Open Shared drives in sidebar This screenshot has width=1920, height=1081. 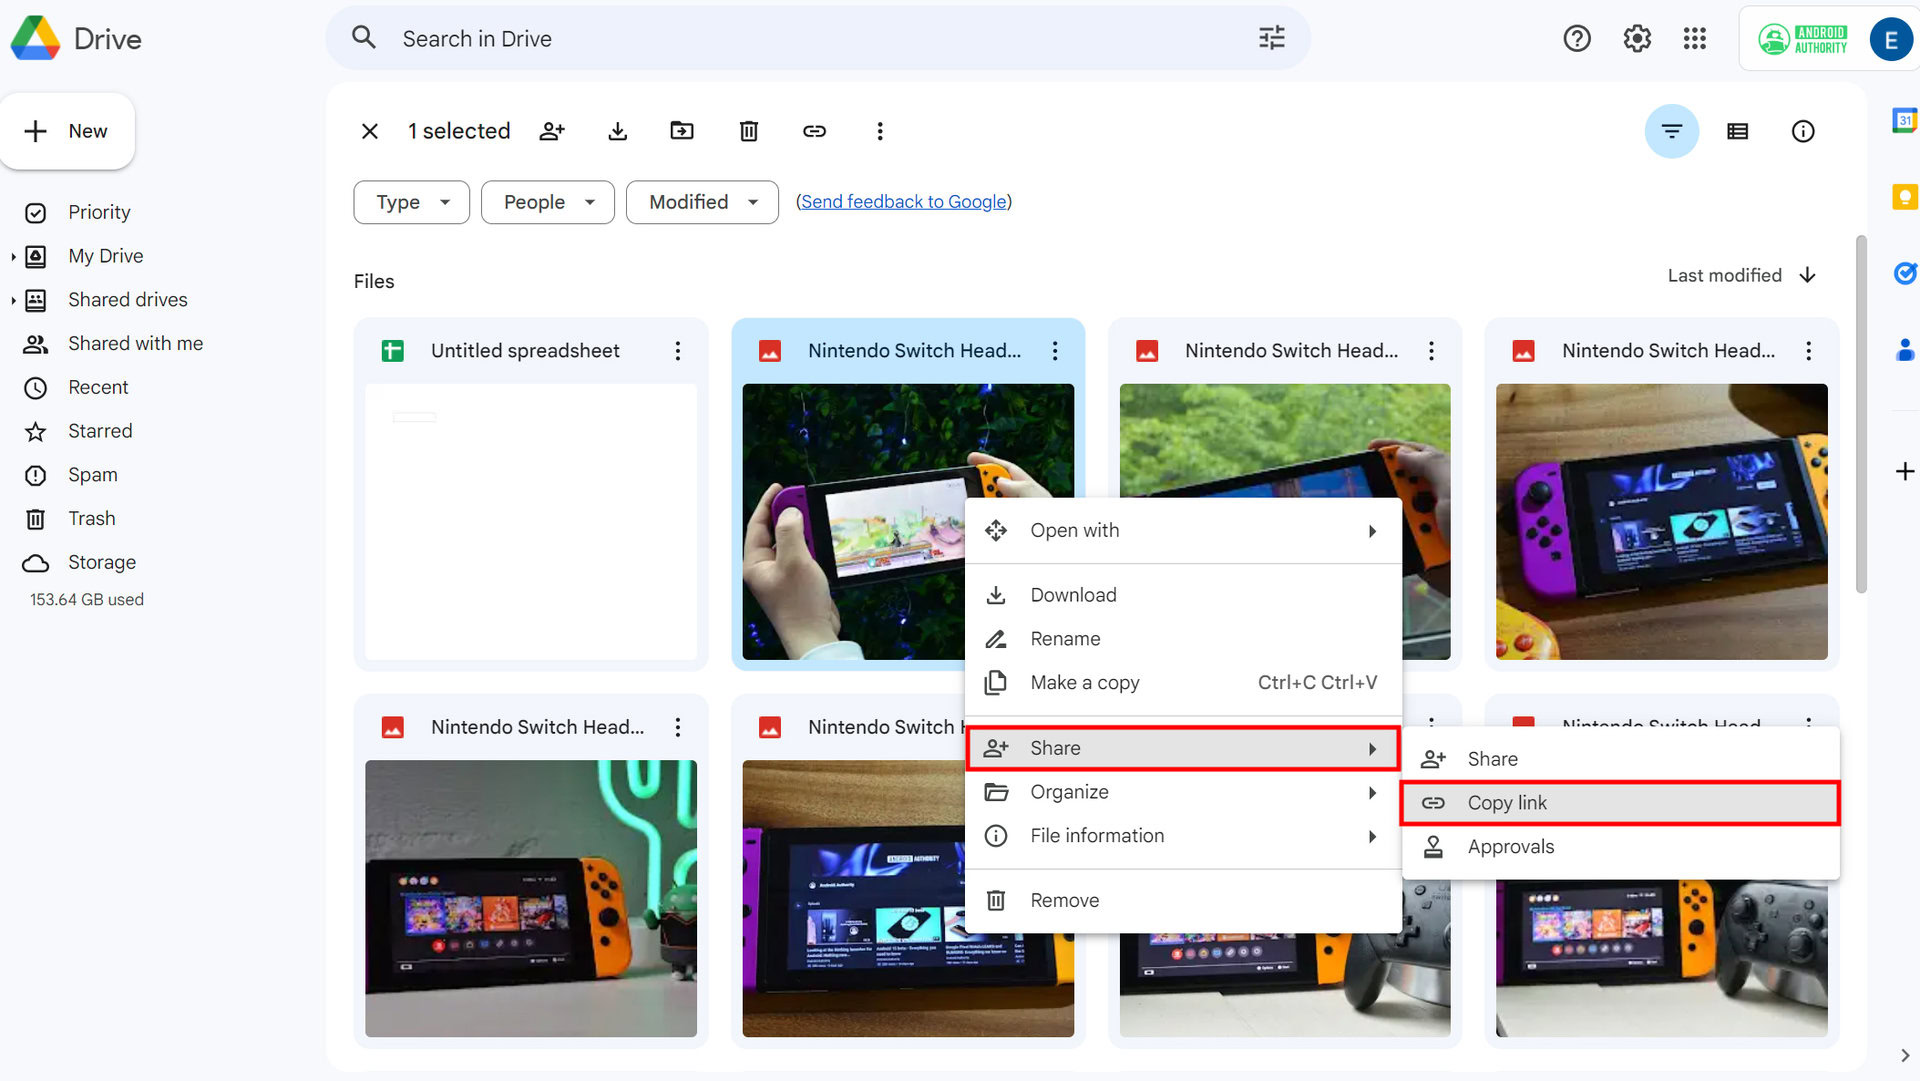coord(127,300)
